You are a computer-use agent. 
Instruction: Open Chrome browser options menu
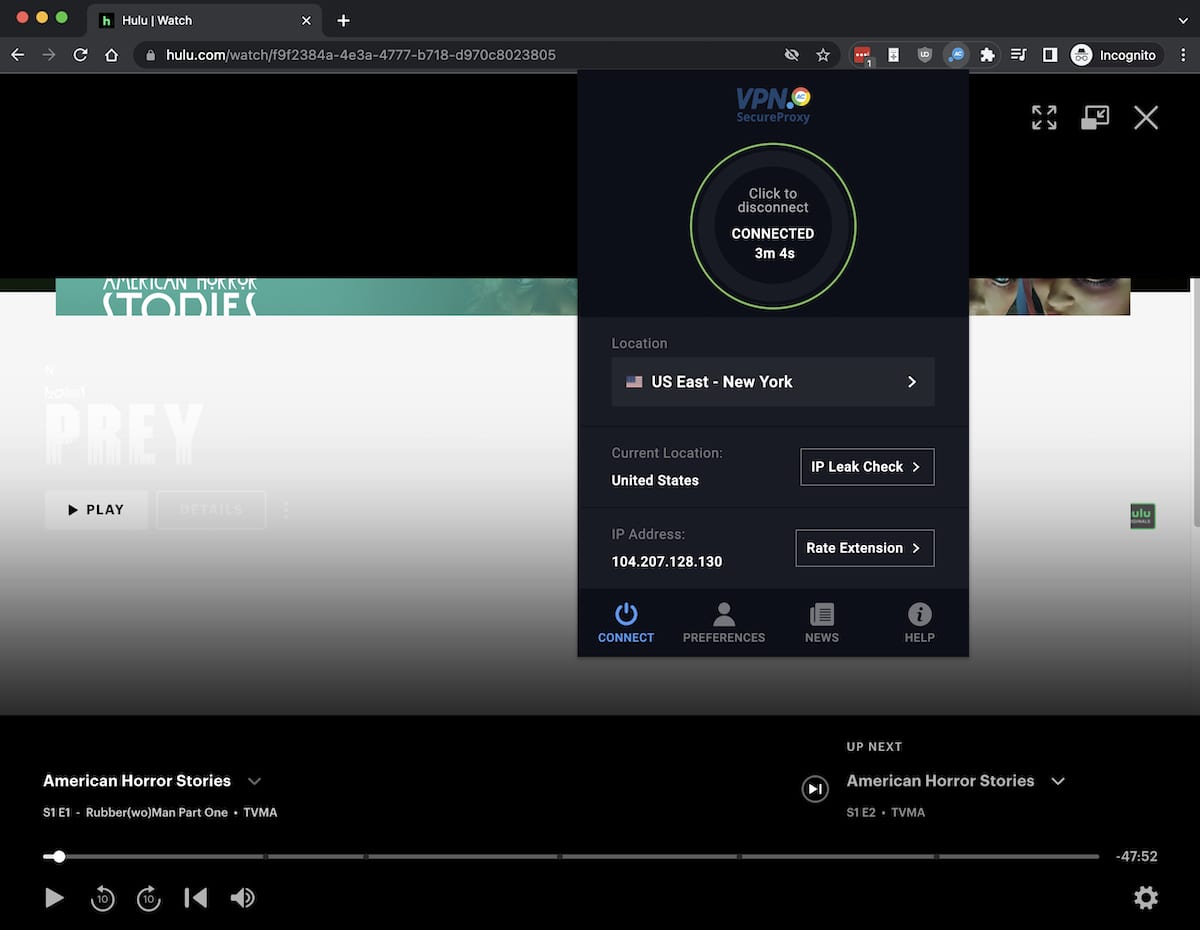click(1183, 55)
